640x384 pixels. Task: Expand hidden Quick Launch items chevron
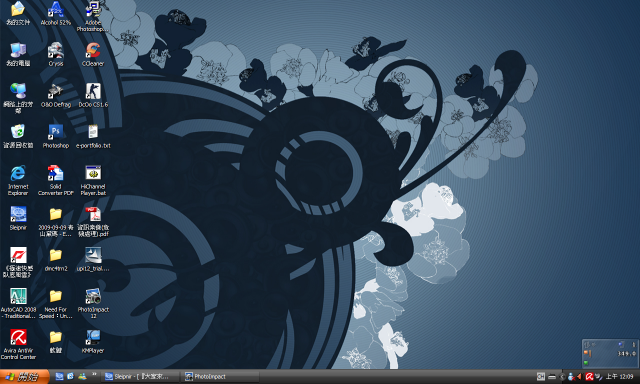tap(94, 375)
